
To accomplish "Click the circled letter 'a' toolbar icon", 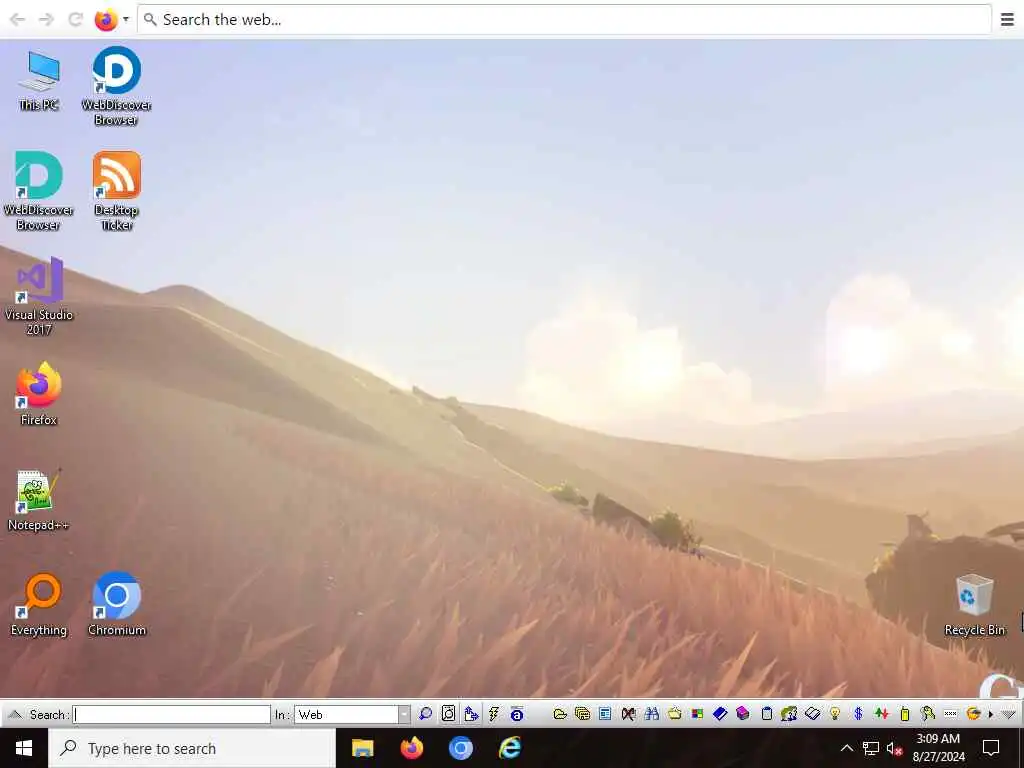I will click(x=517, y=714).
